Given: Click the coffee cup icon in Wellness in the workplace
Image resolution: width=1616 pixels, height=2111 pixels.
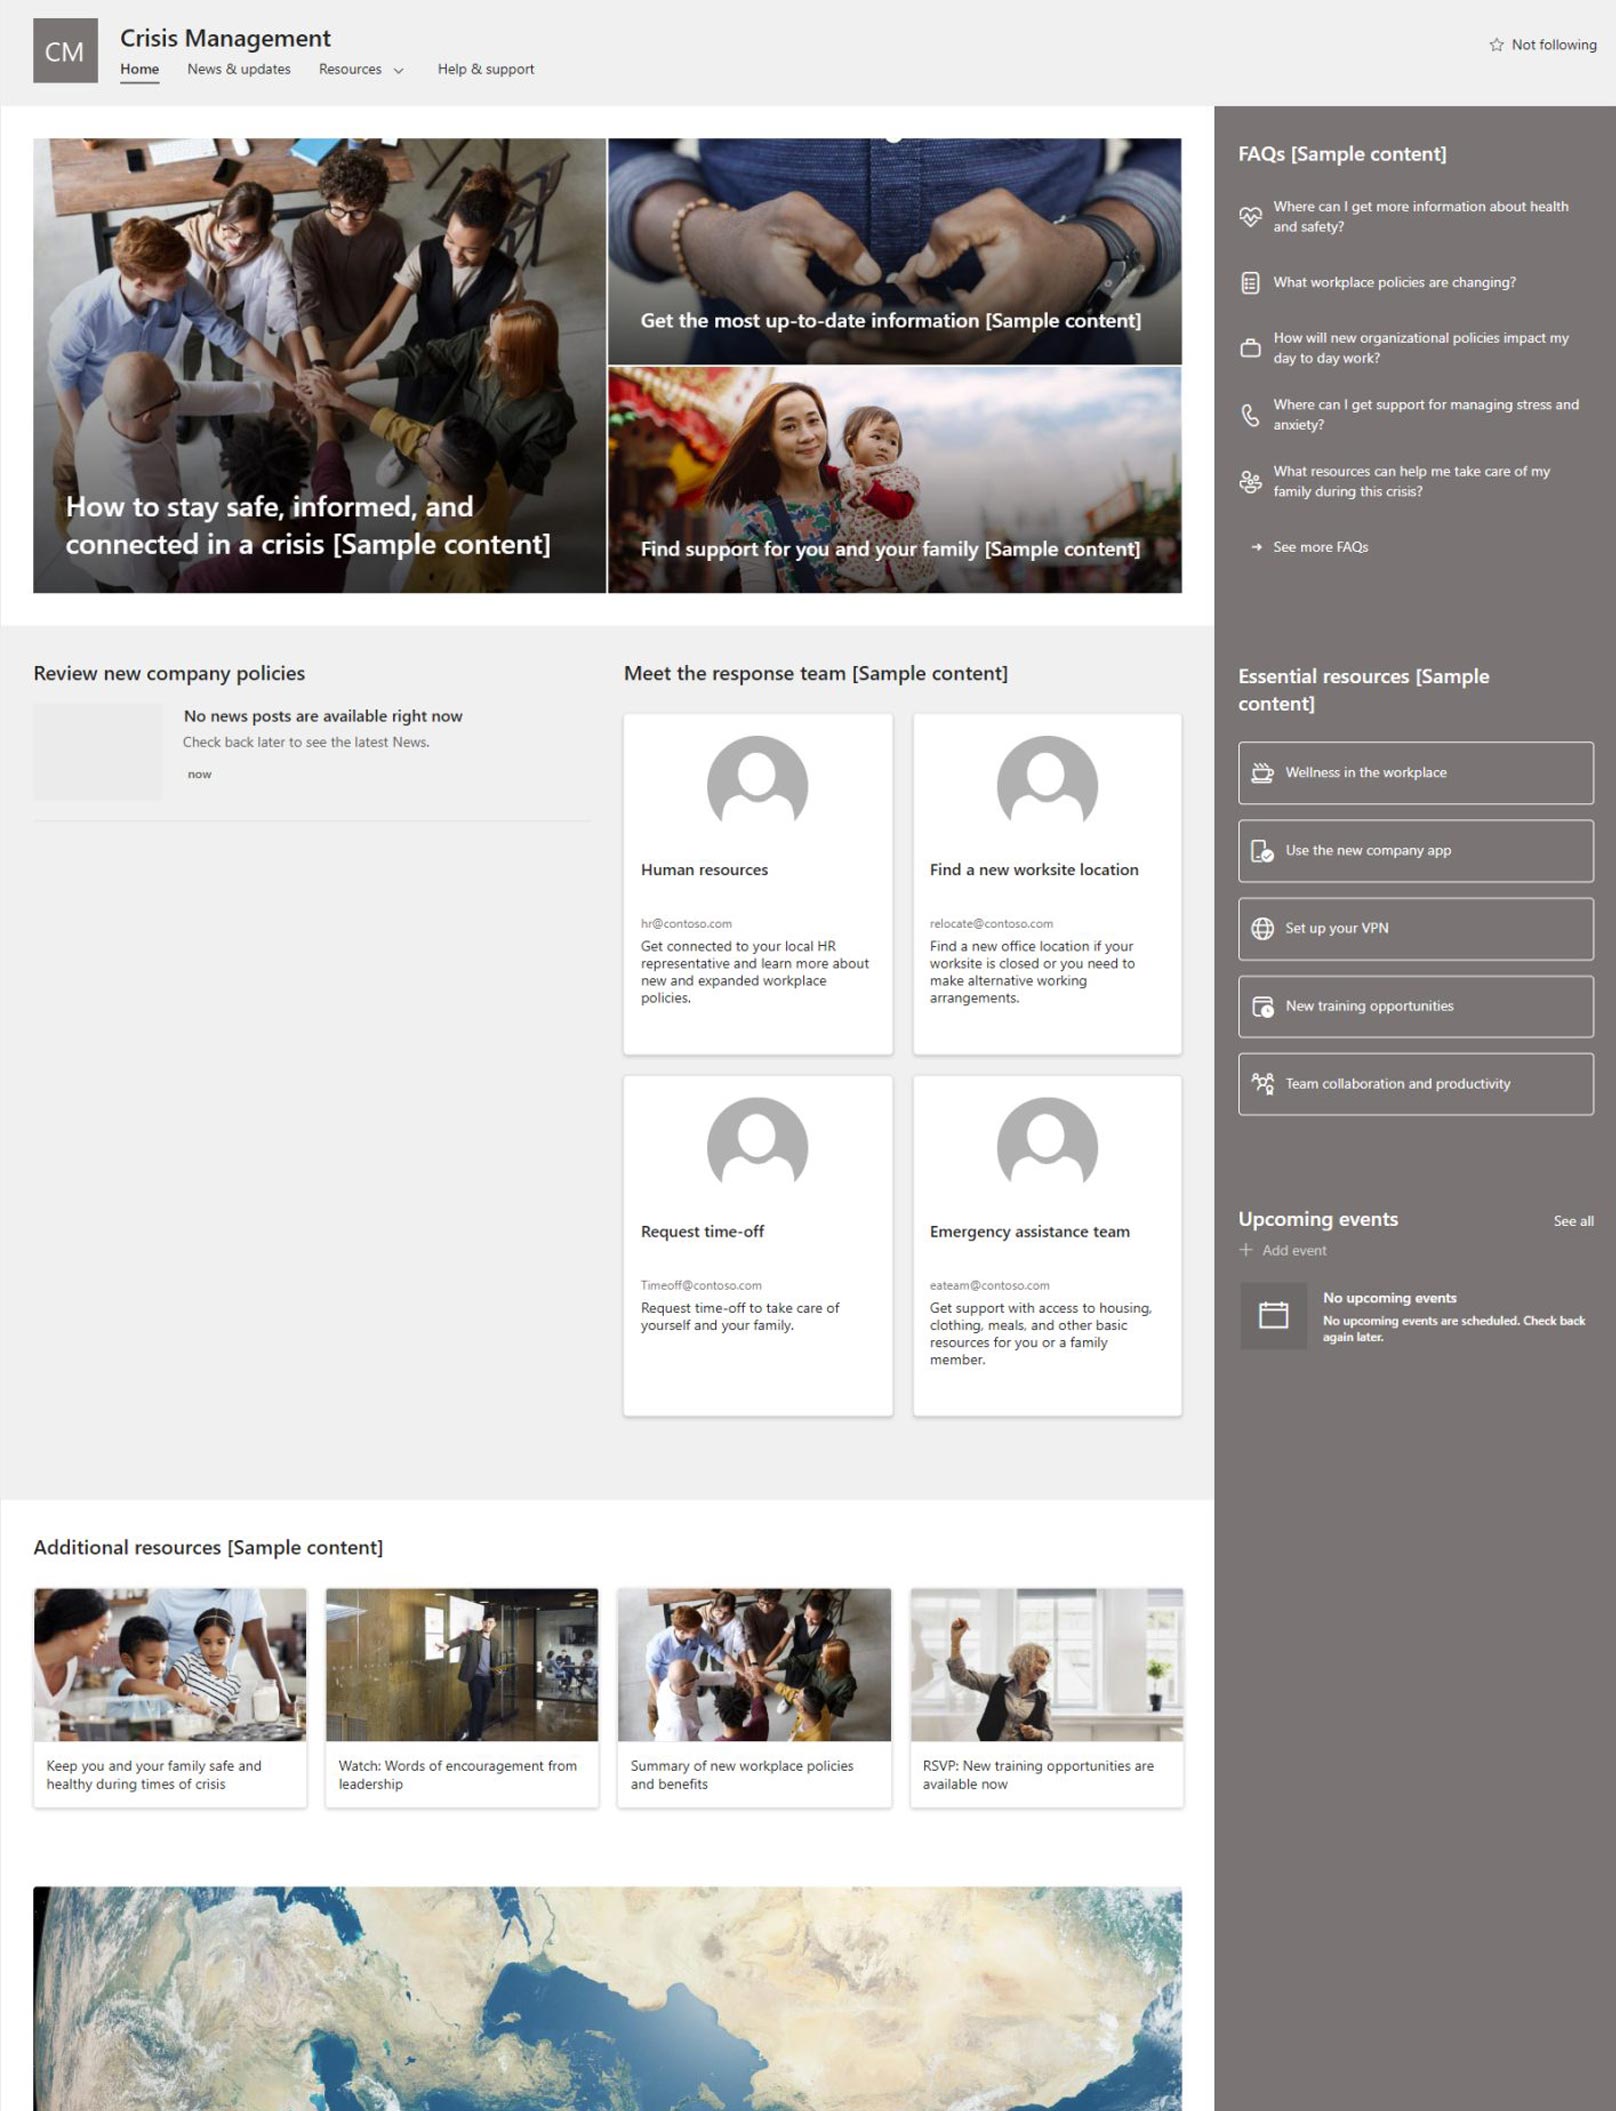Looking at the screenshot, I should point(1263,772).
